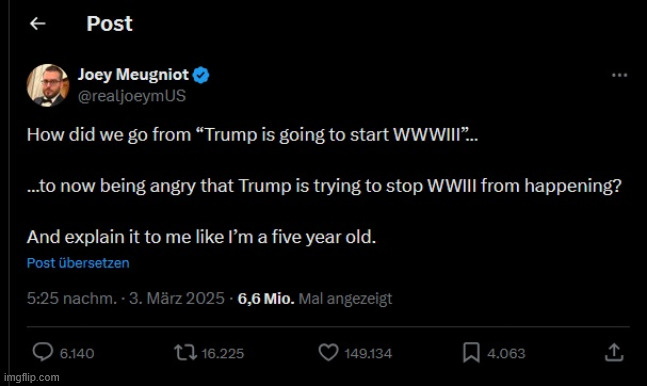Click the 6.140 replies count

click(x=77, y=353)
